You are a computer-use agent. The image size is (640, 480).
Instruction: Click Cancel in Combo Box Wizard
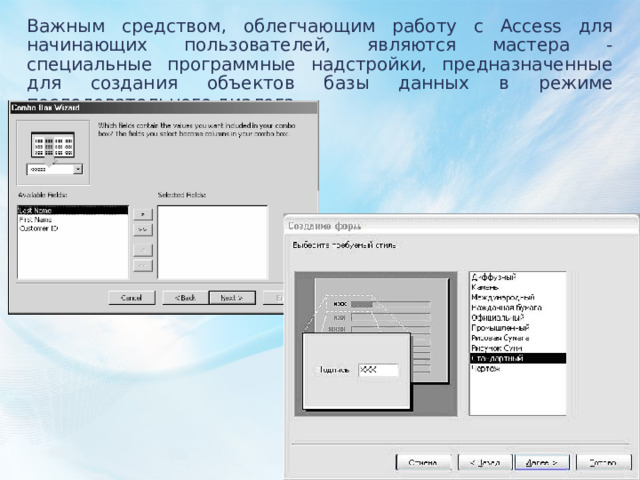tap(132, 298)
